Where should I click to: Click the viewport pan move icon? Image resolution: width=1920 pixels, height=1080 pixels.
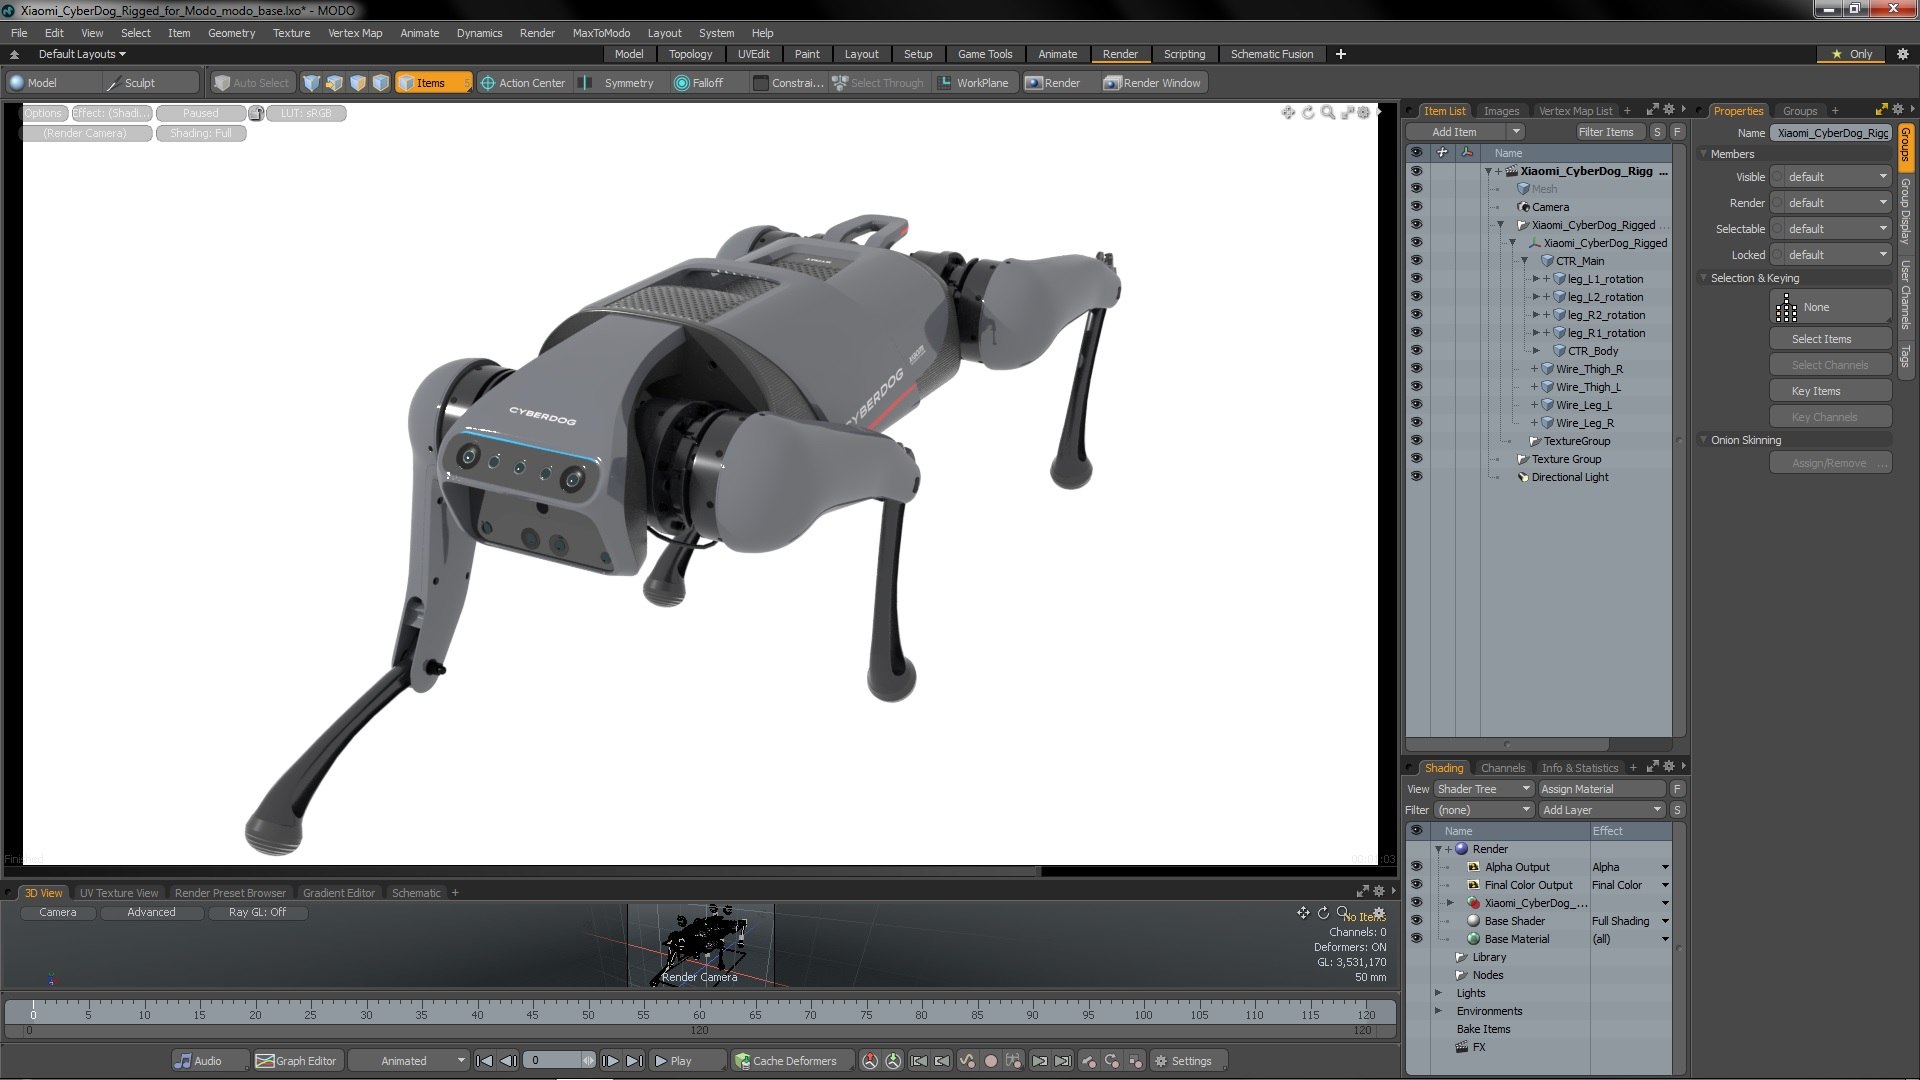point(1288,112)
